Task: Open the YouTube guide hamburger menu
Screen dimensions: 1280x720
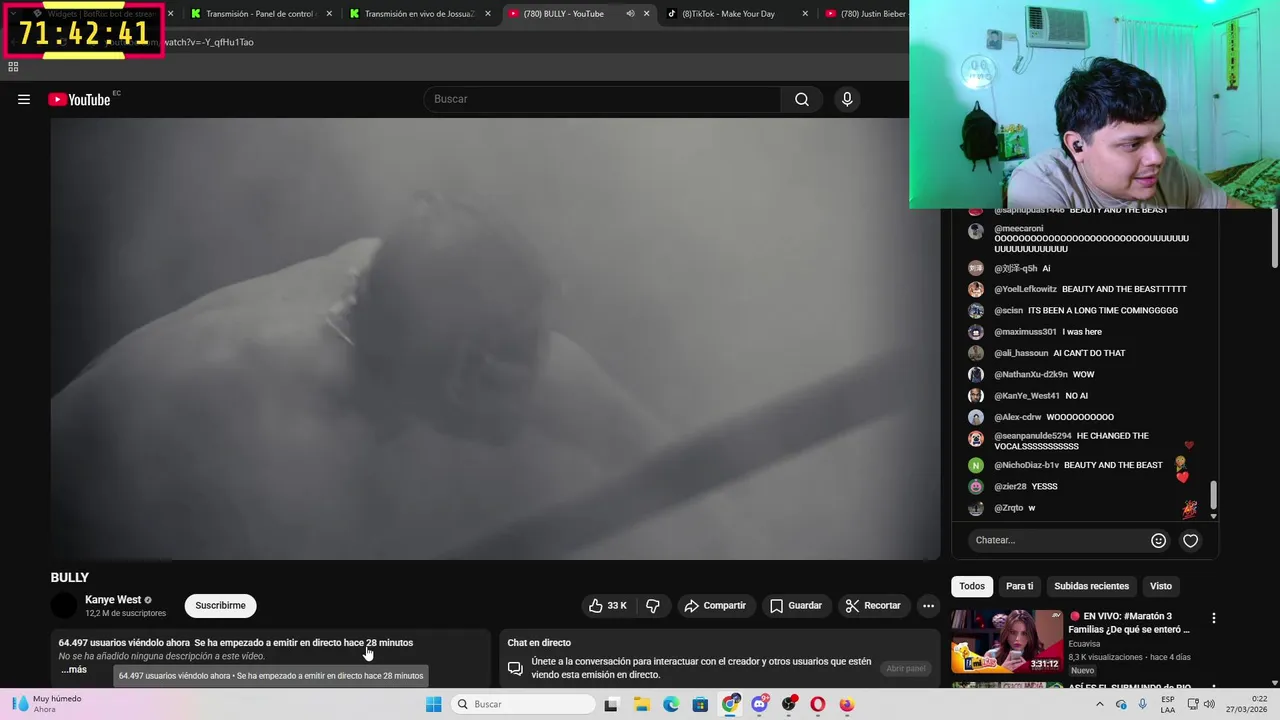Action: (24, 99)
